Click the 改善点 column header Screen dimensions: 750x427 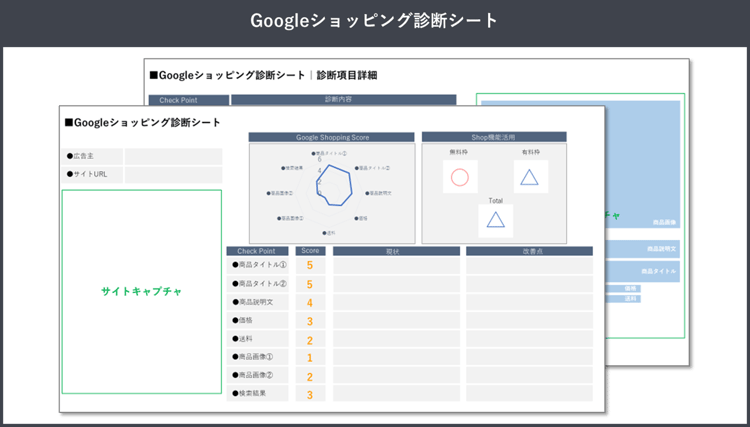click(529, 251)
